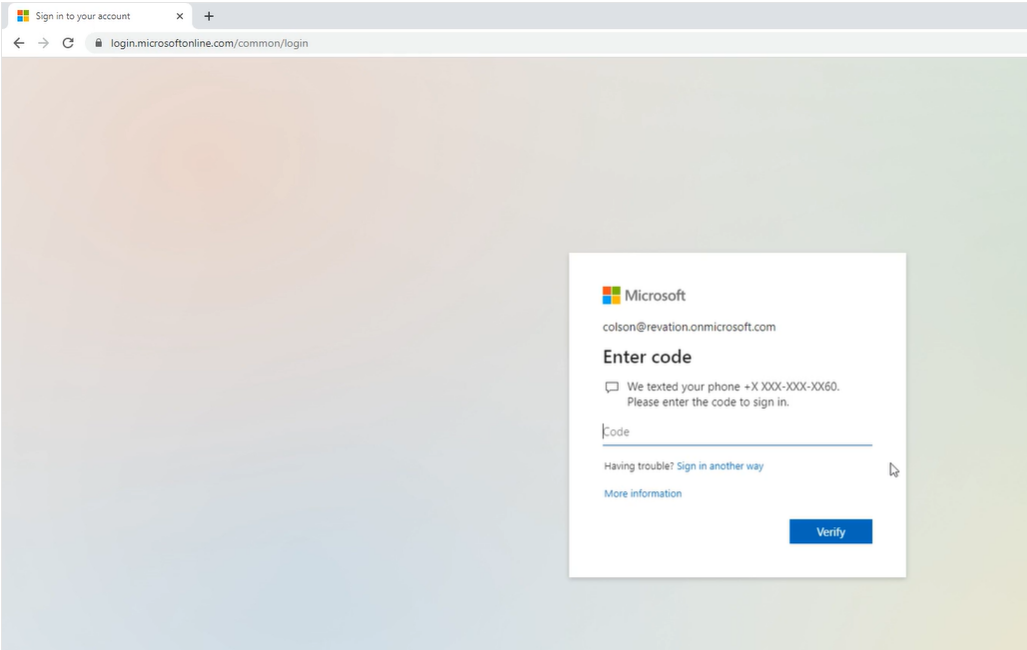The image size is (1027, 650).
Task: Select the "Sign in to your account" tab title
Action: pyautogui.click(x=83, y=16)
